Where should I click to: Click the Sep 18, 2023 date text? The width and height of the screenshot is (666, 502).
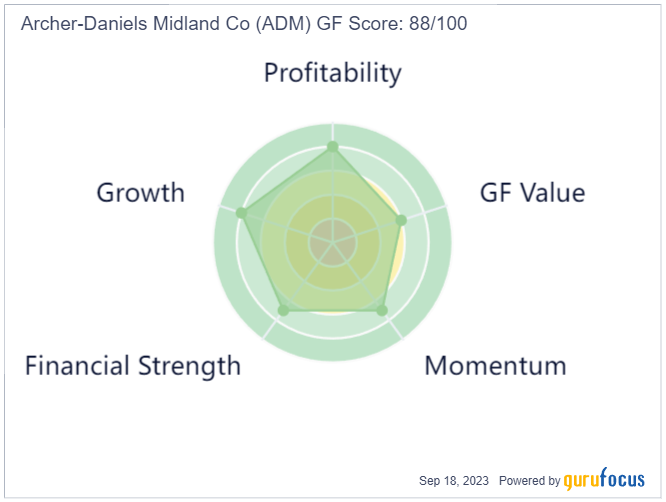454,481
